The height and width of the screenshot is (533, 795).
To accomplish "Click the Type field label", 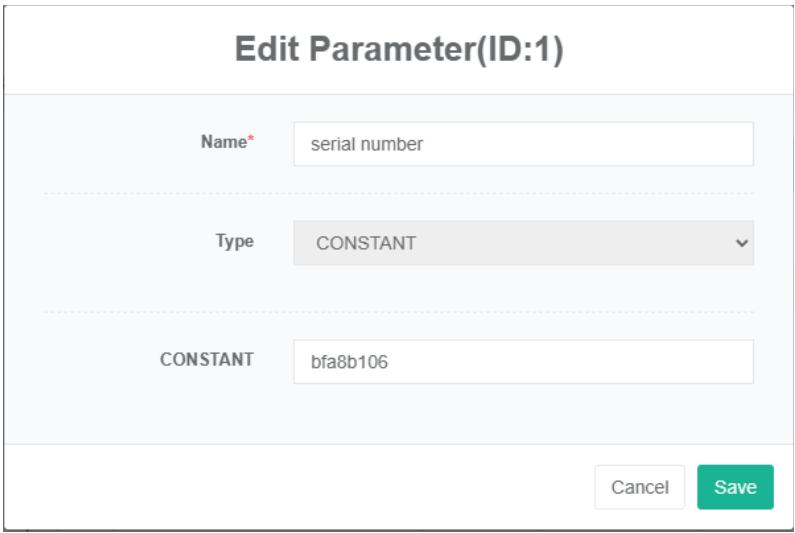I will pos(235,241).
